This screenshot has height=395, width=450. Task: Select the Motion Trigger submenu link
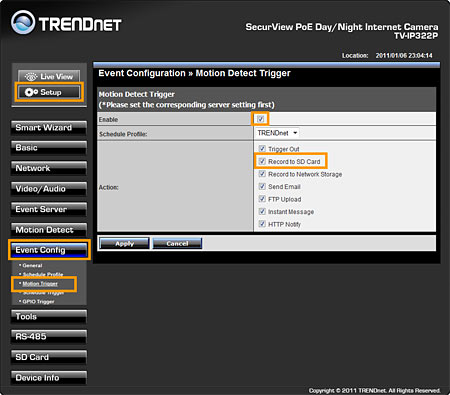[40, 284]
